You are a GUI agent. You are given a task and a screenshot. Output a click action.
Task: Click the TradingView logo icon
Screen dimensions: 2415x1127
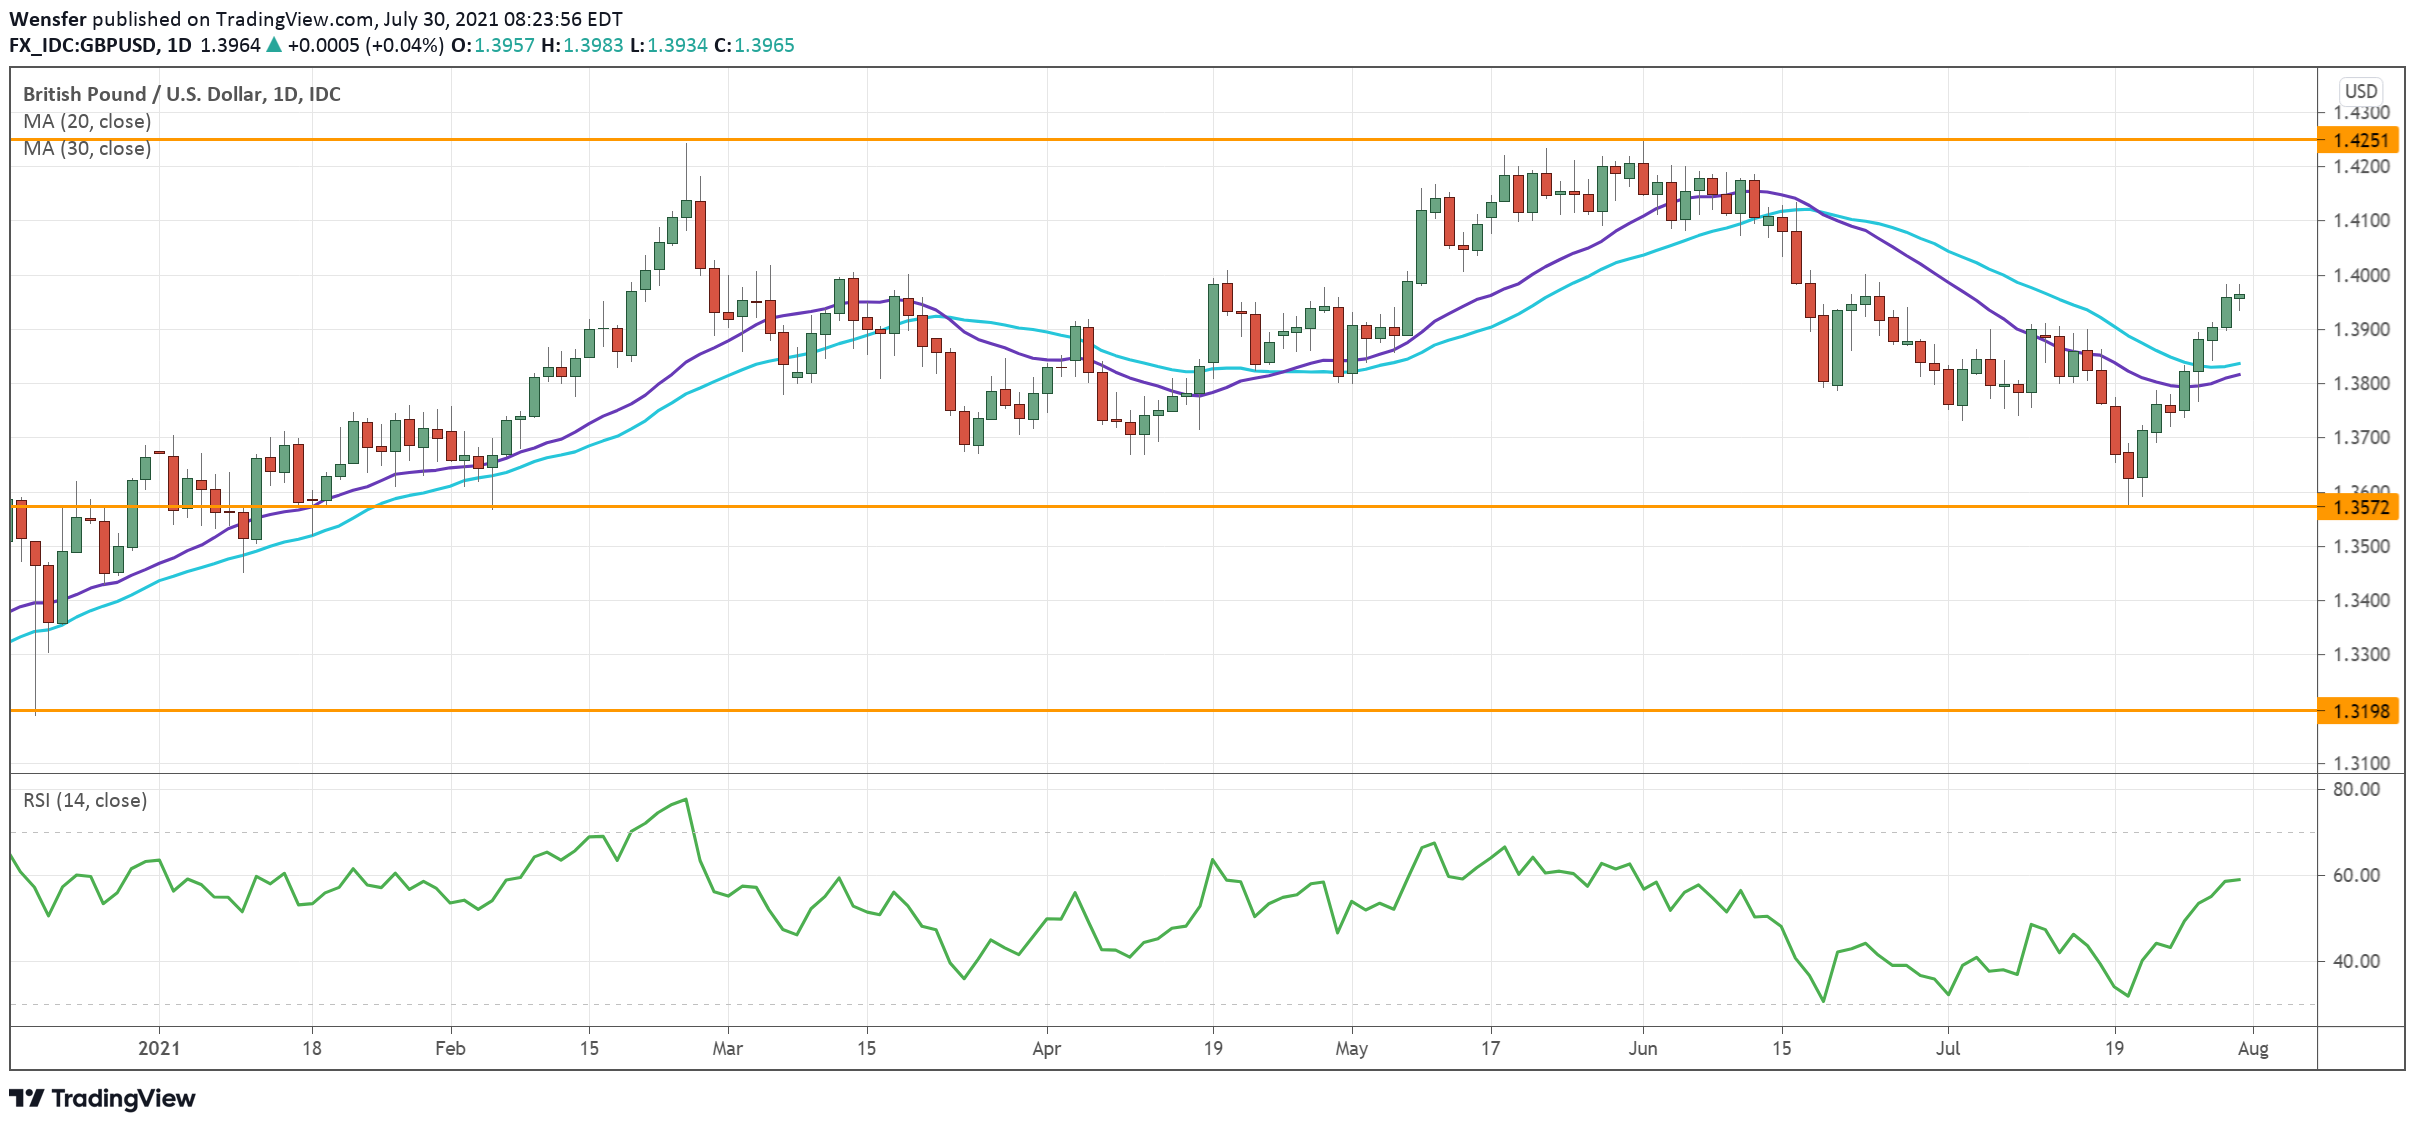click(x=27, y=1098)
